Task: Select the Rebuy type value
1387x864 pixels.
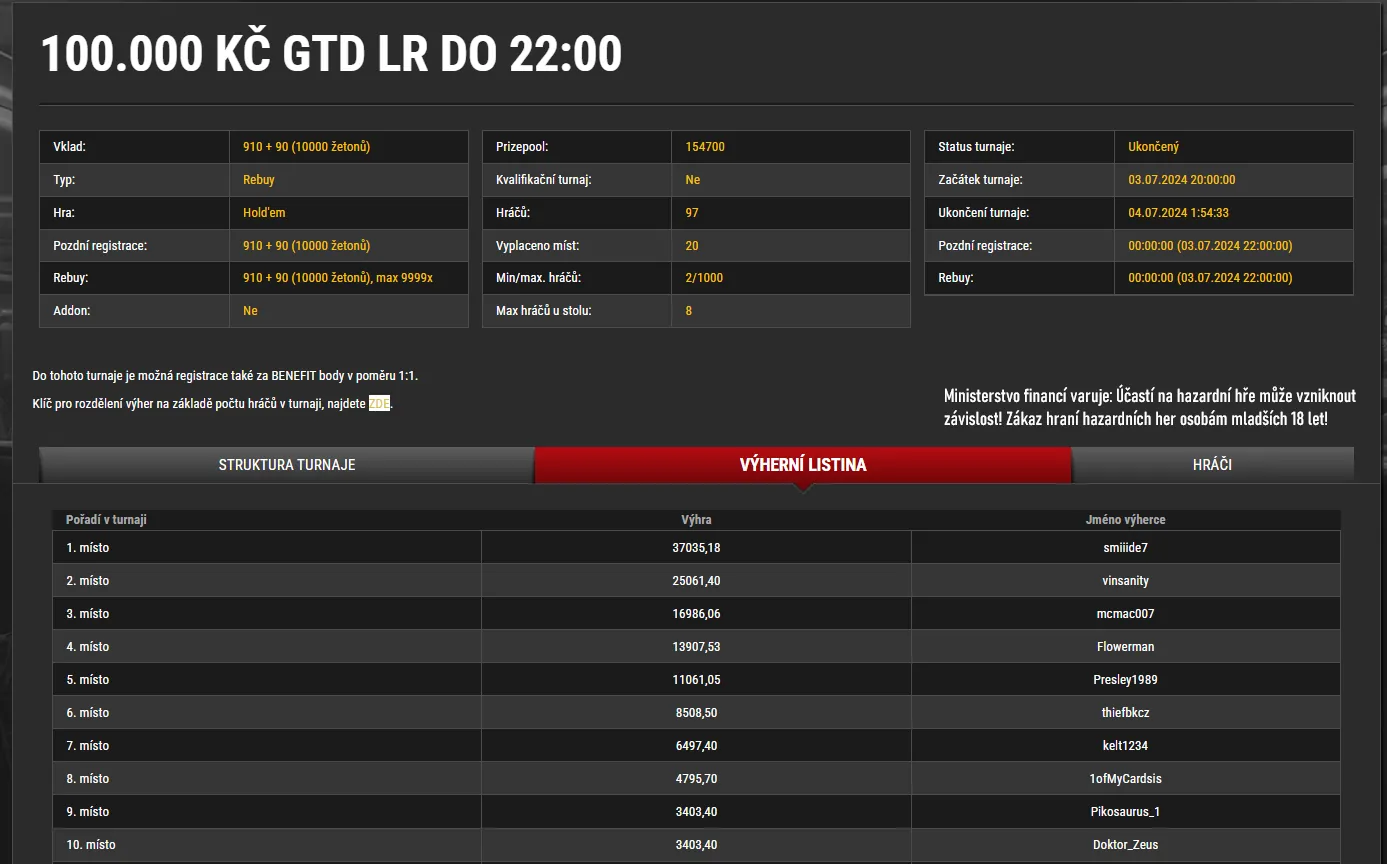Action: click(x=263, y=179)
